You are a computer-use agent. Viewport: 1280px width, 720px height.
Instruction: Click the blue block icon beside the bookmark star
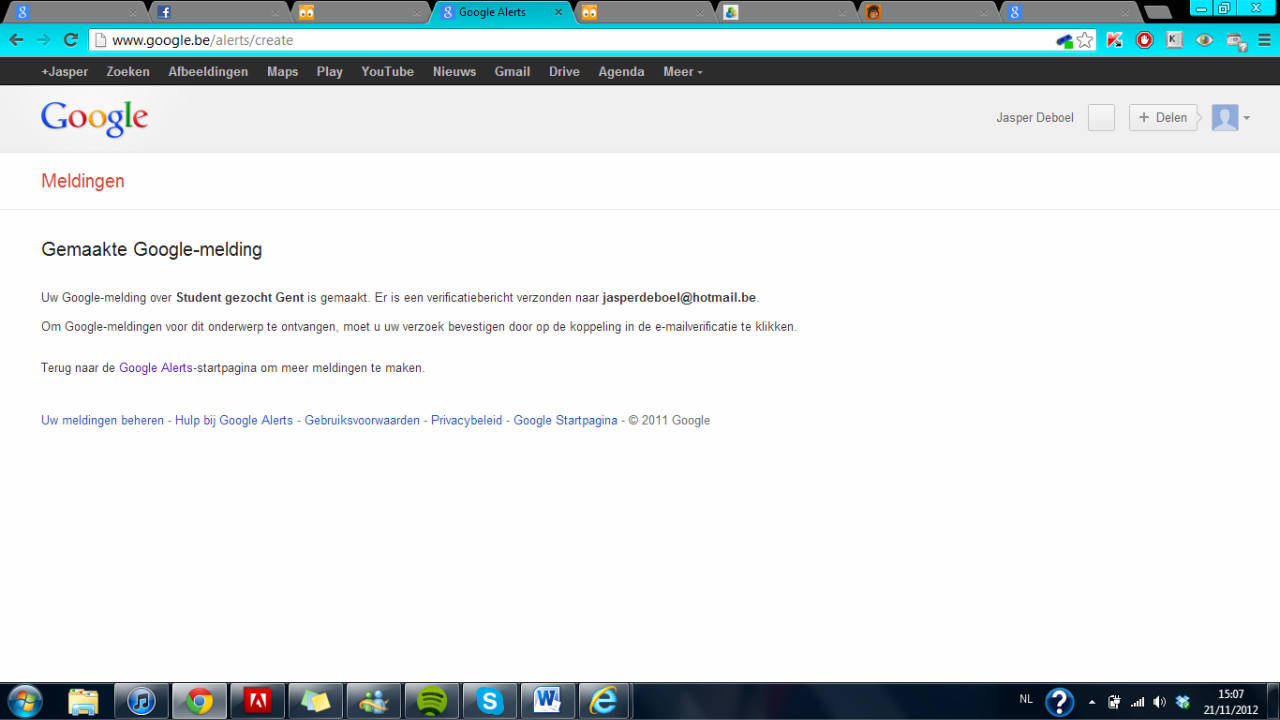point(1064,41)
